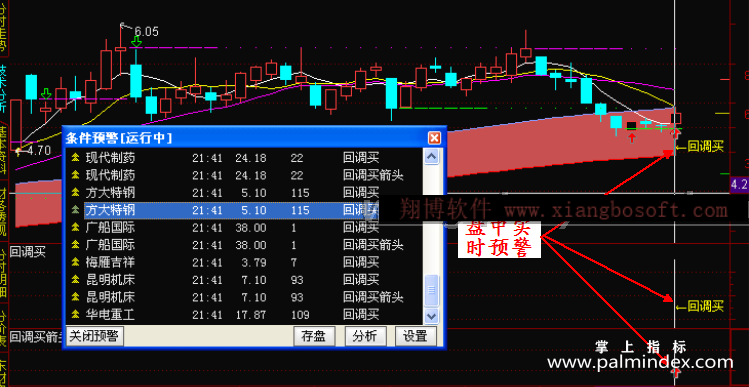Close the 条件预警 alert dialog
749x387 pixels.
point(434,139)
